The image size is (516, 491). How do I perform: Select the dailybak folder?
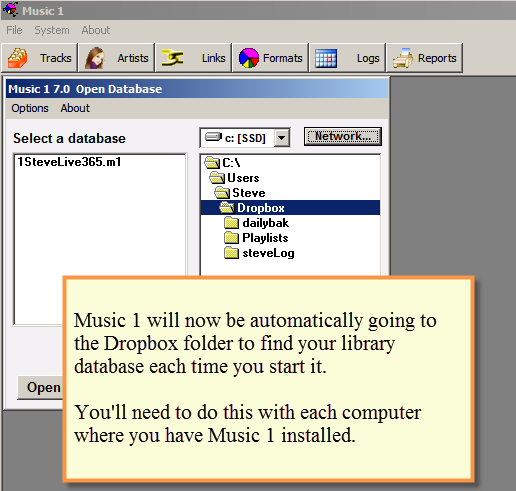pos(257,223)
